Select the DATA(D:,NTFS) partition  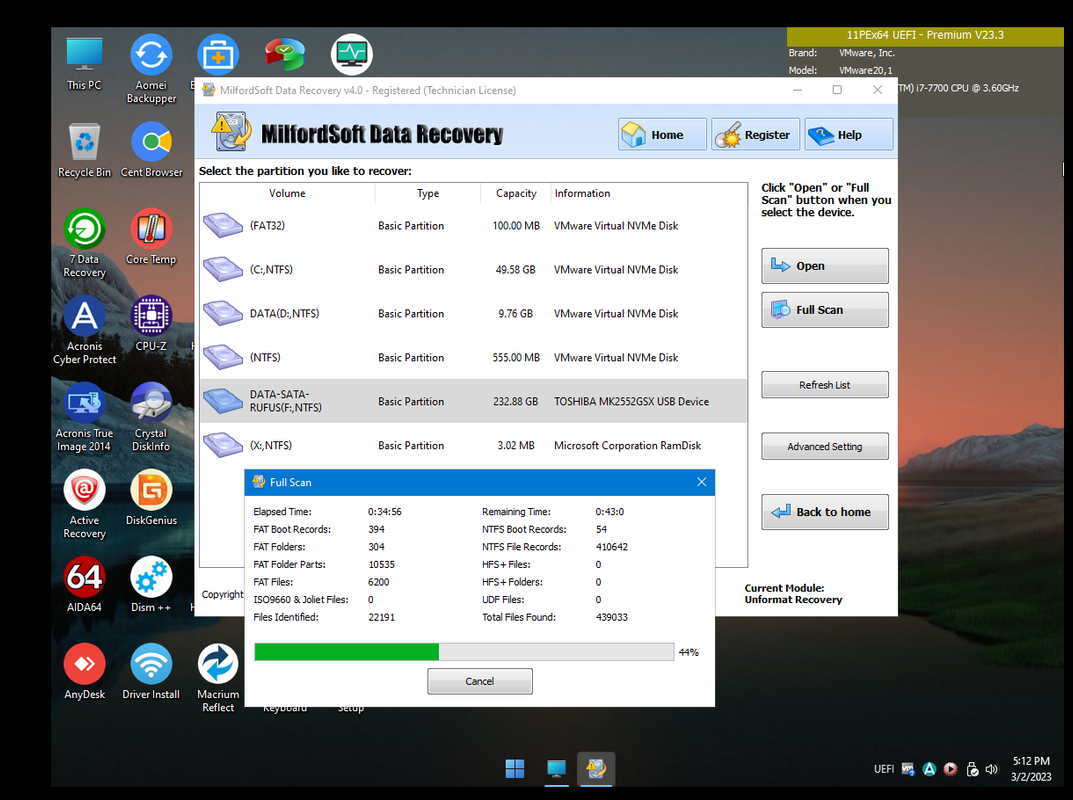tap(474, 313)
